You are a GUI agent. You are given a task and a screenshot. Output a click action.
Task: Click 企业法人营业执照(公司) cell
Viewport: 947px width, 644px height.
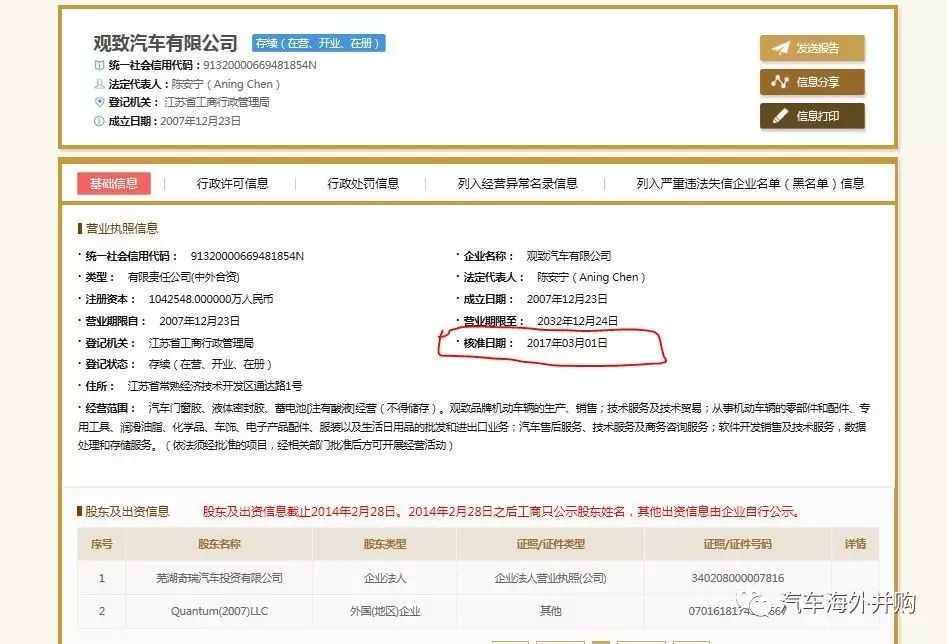click(550, 578)
